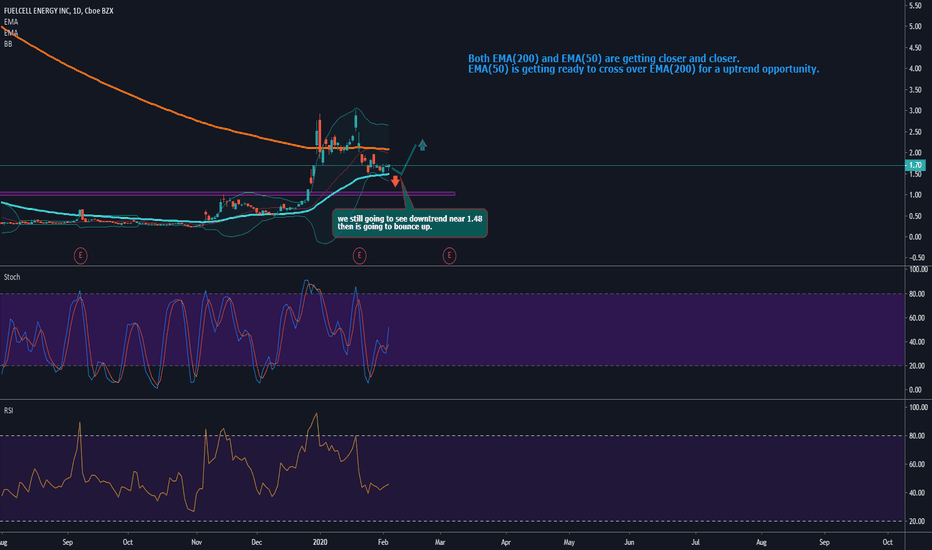Select the first EMA indicator label

coord(11,22)
